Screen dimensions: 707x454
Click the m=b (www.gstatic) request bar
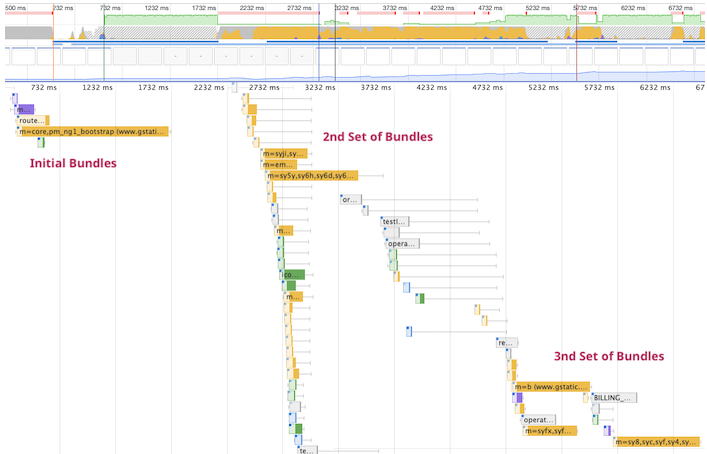(x=552, y=387)
